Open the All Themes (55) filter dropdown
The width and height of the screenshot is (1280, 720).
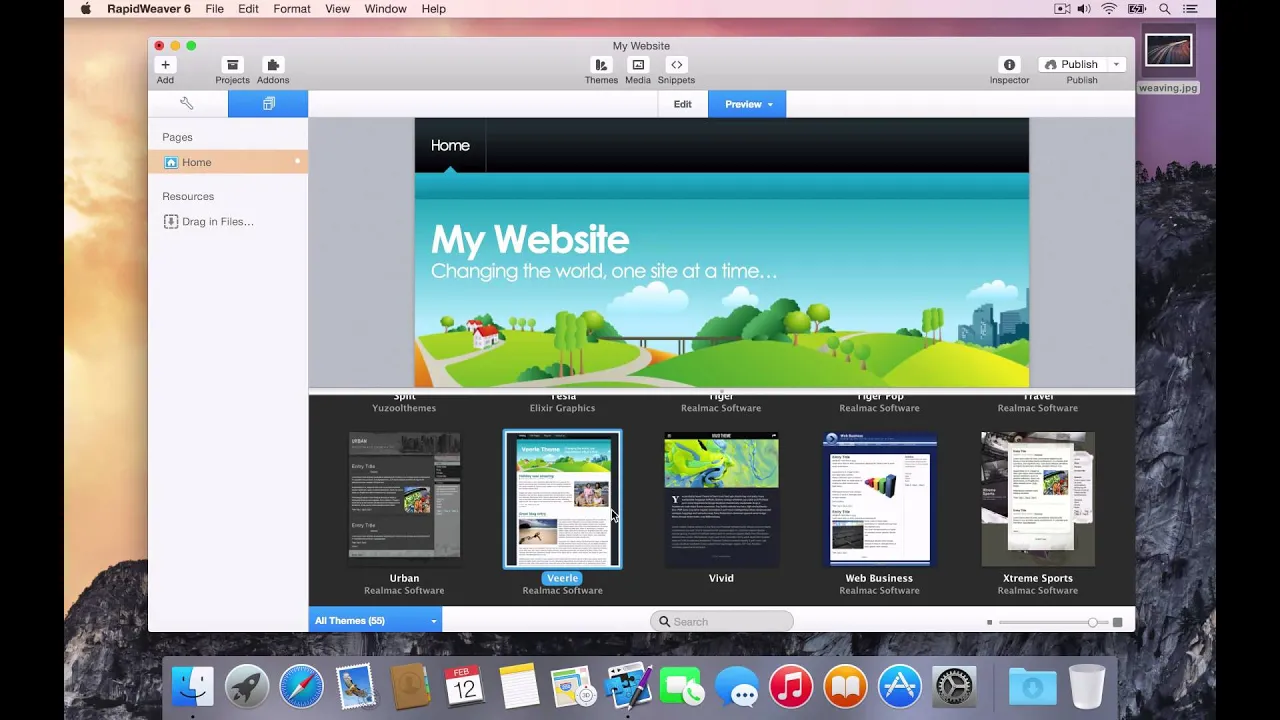tap(375, 621)
